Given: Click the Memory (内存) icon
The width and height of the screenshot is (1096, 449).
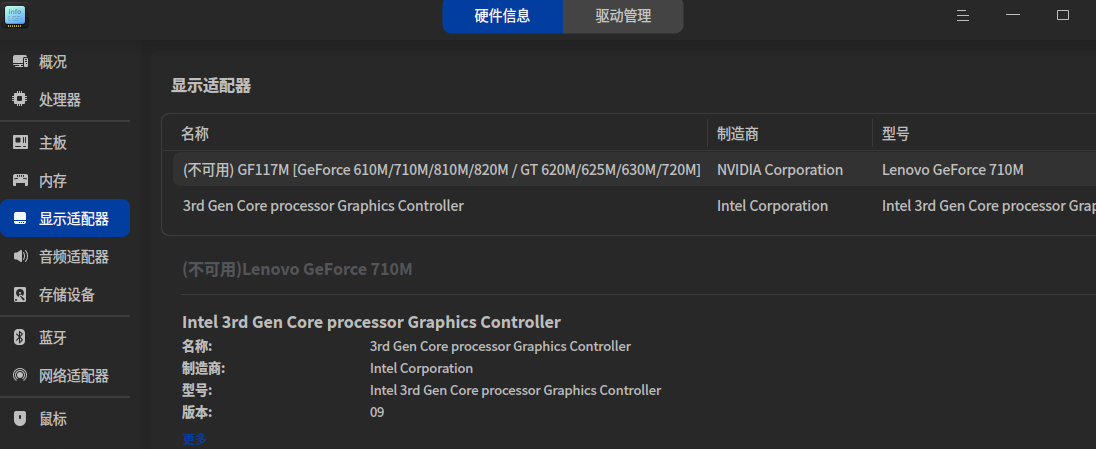Looking at the screenshot, I should (x=20, y=181).
